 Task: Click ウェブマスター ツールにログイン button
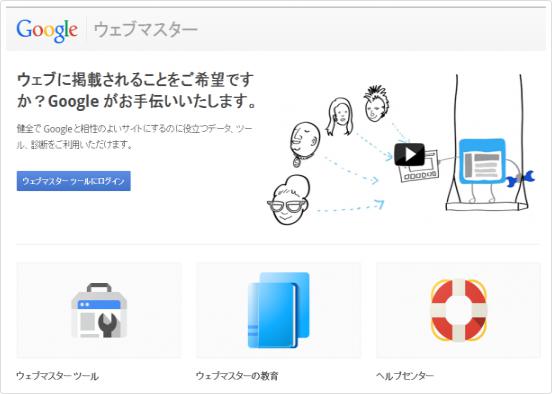pyautogui.click(x=74, y=181)
